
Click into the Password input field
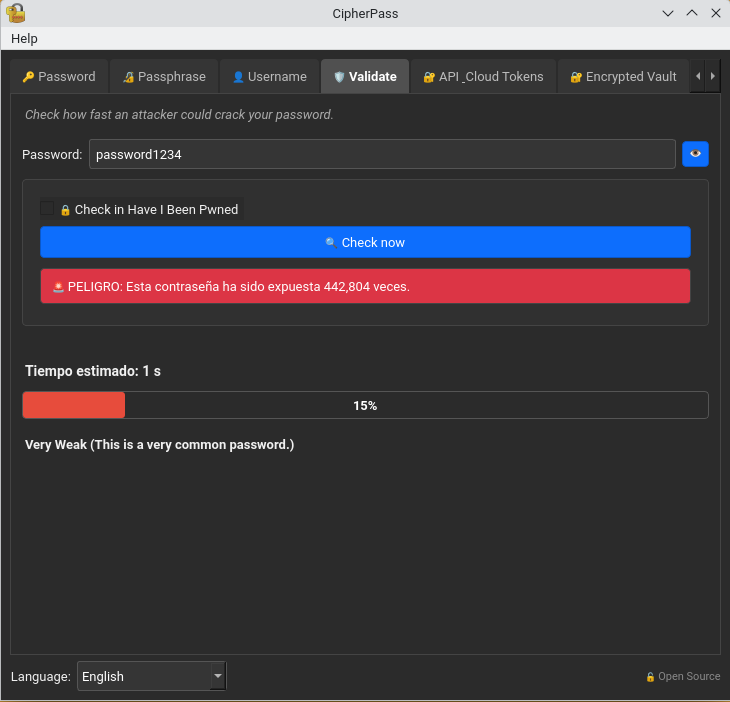coord(382,154)
